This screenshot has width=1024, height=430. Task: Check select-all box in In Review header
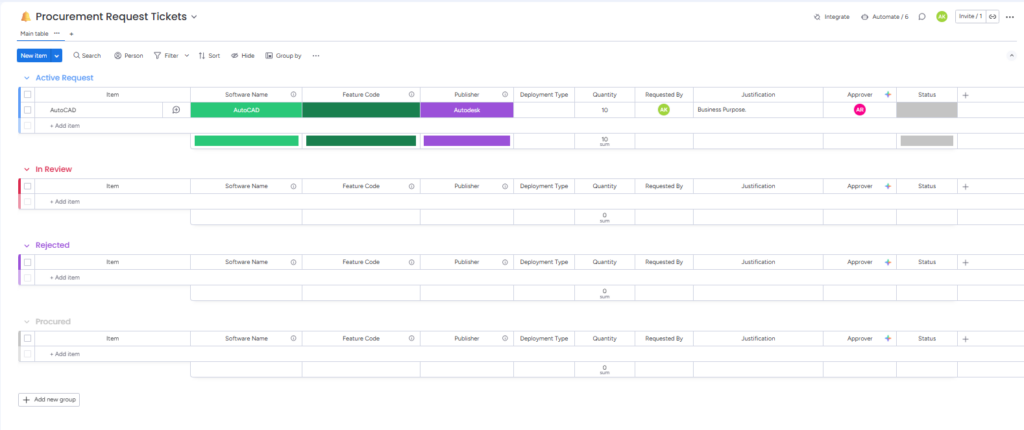click(28, 186)
